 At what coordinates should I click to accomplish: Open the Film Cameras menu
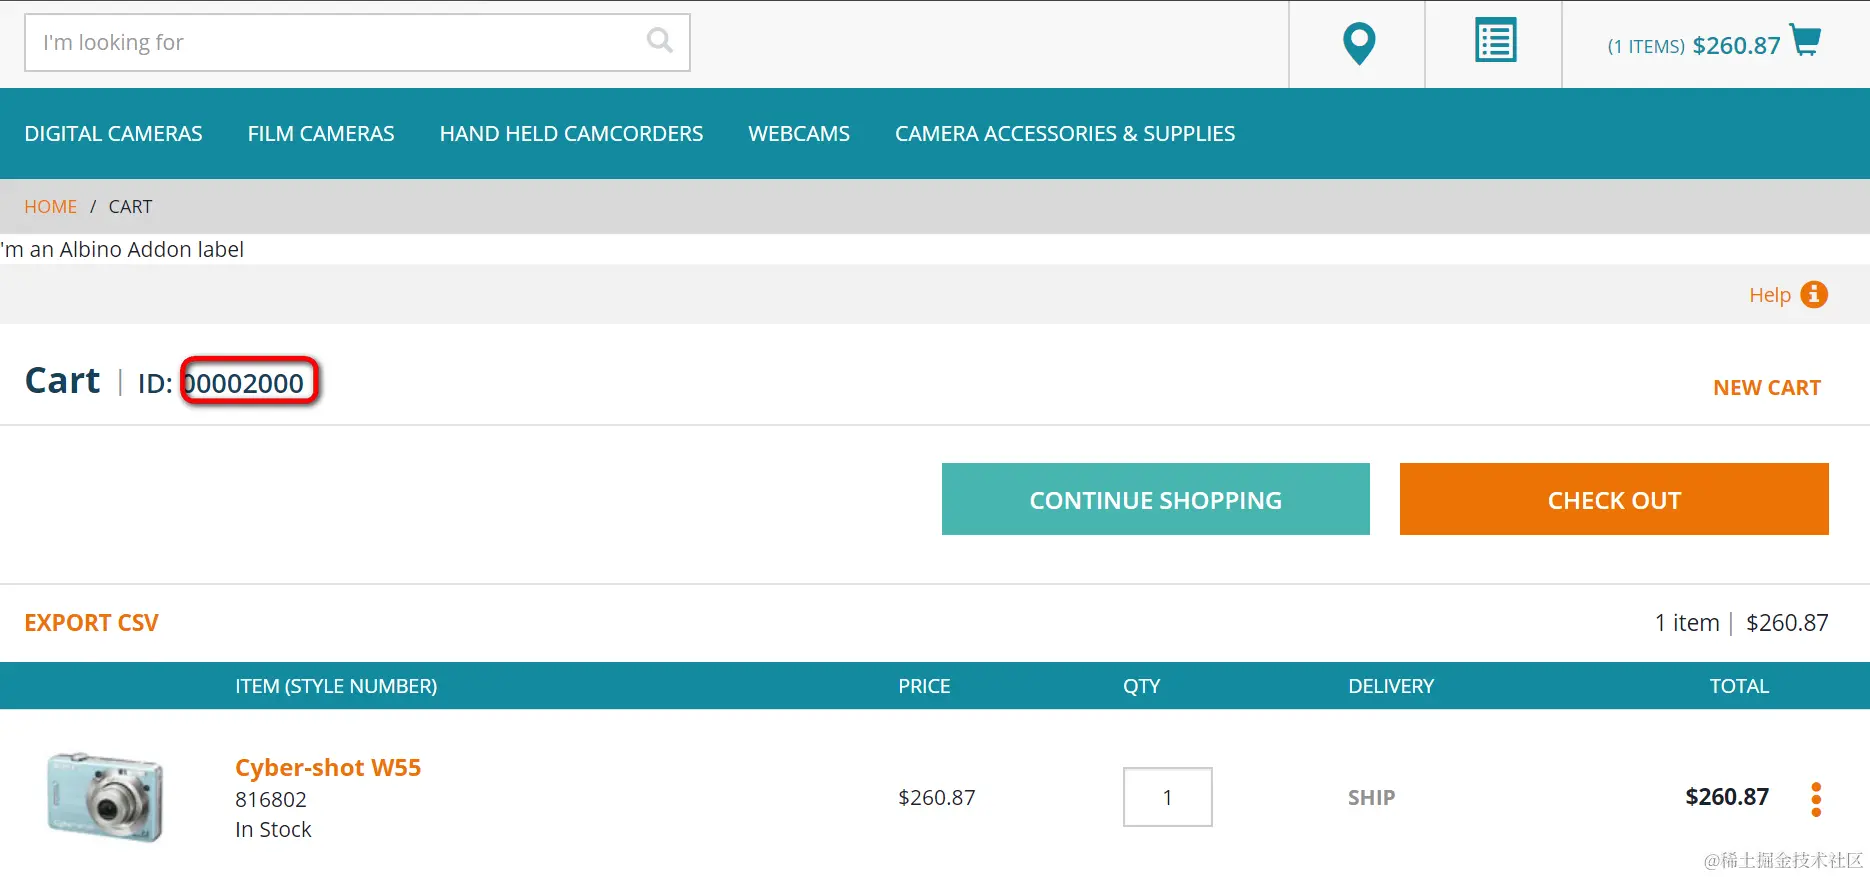coord(321,134)
